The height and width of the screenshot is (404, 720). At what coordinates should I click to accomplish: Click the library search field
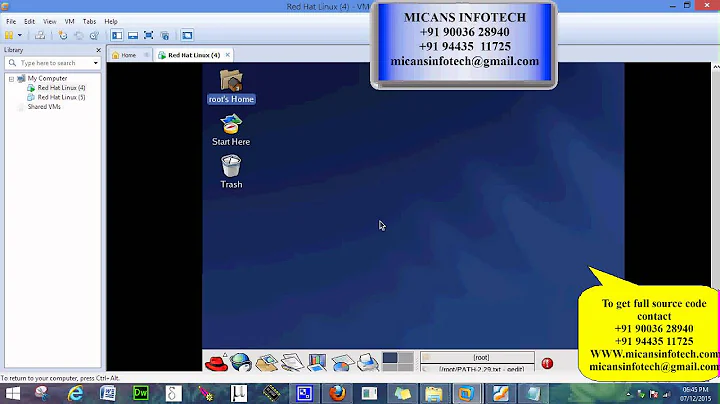51,63
